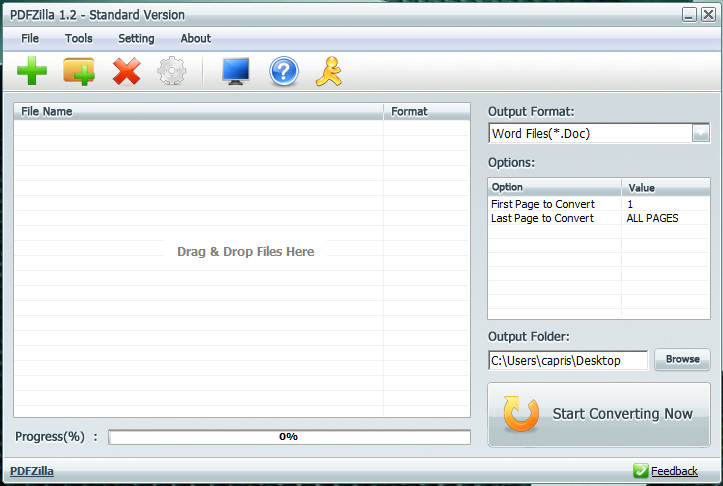Open the File menu
The width and height of the screenshot is (723, 486).
click(30, 38)
